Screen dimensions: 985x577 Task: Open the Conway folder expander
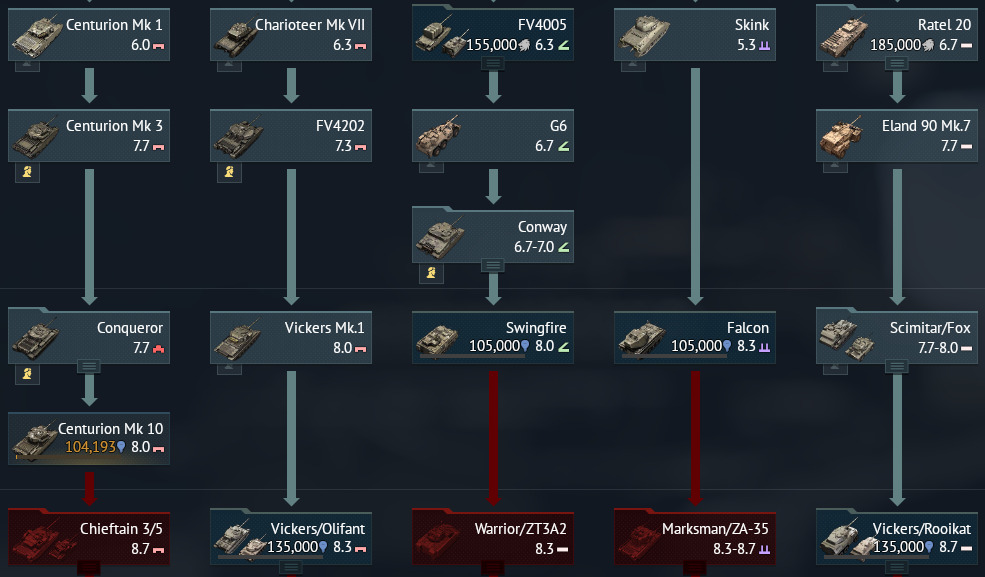(x=493, y=265)
